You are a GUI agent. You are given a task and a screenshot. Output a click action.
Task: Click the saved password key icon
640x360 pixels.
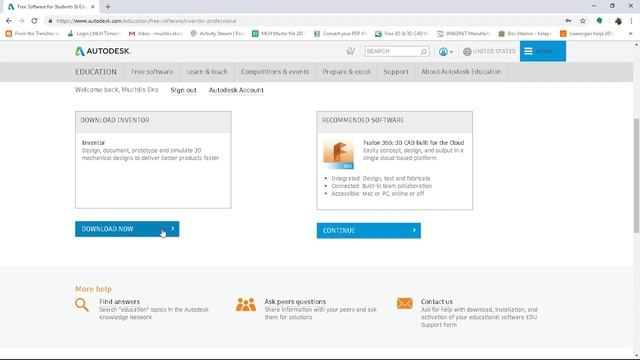click(568, 21)
